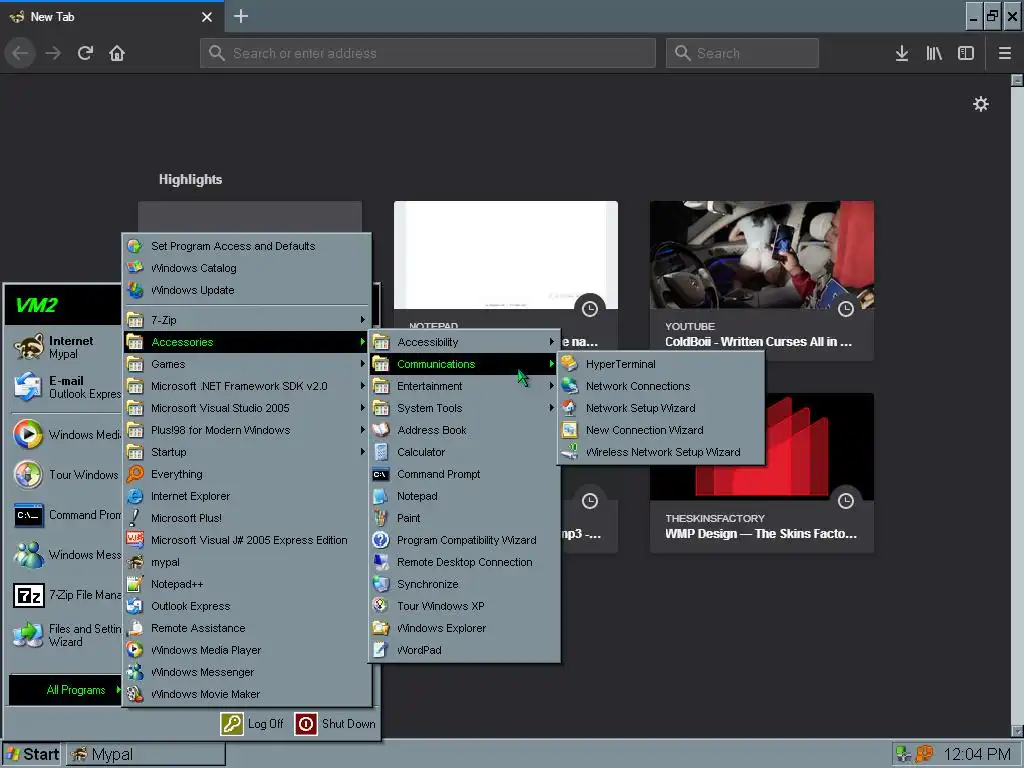
Task: Click Windows Movie Maker icon
Action: 135,694
